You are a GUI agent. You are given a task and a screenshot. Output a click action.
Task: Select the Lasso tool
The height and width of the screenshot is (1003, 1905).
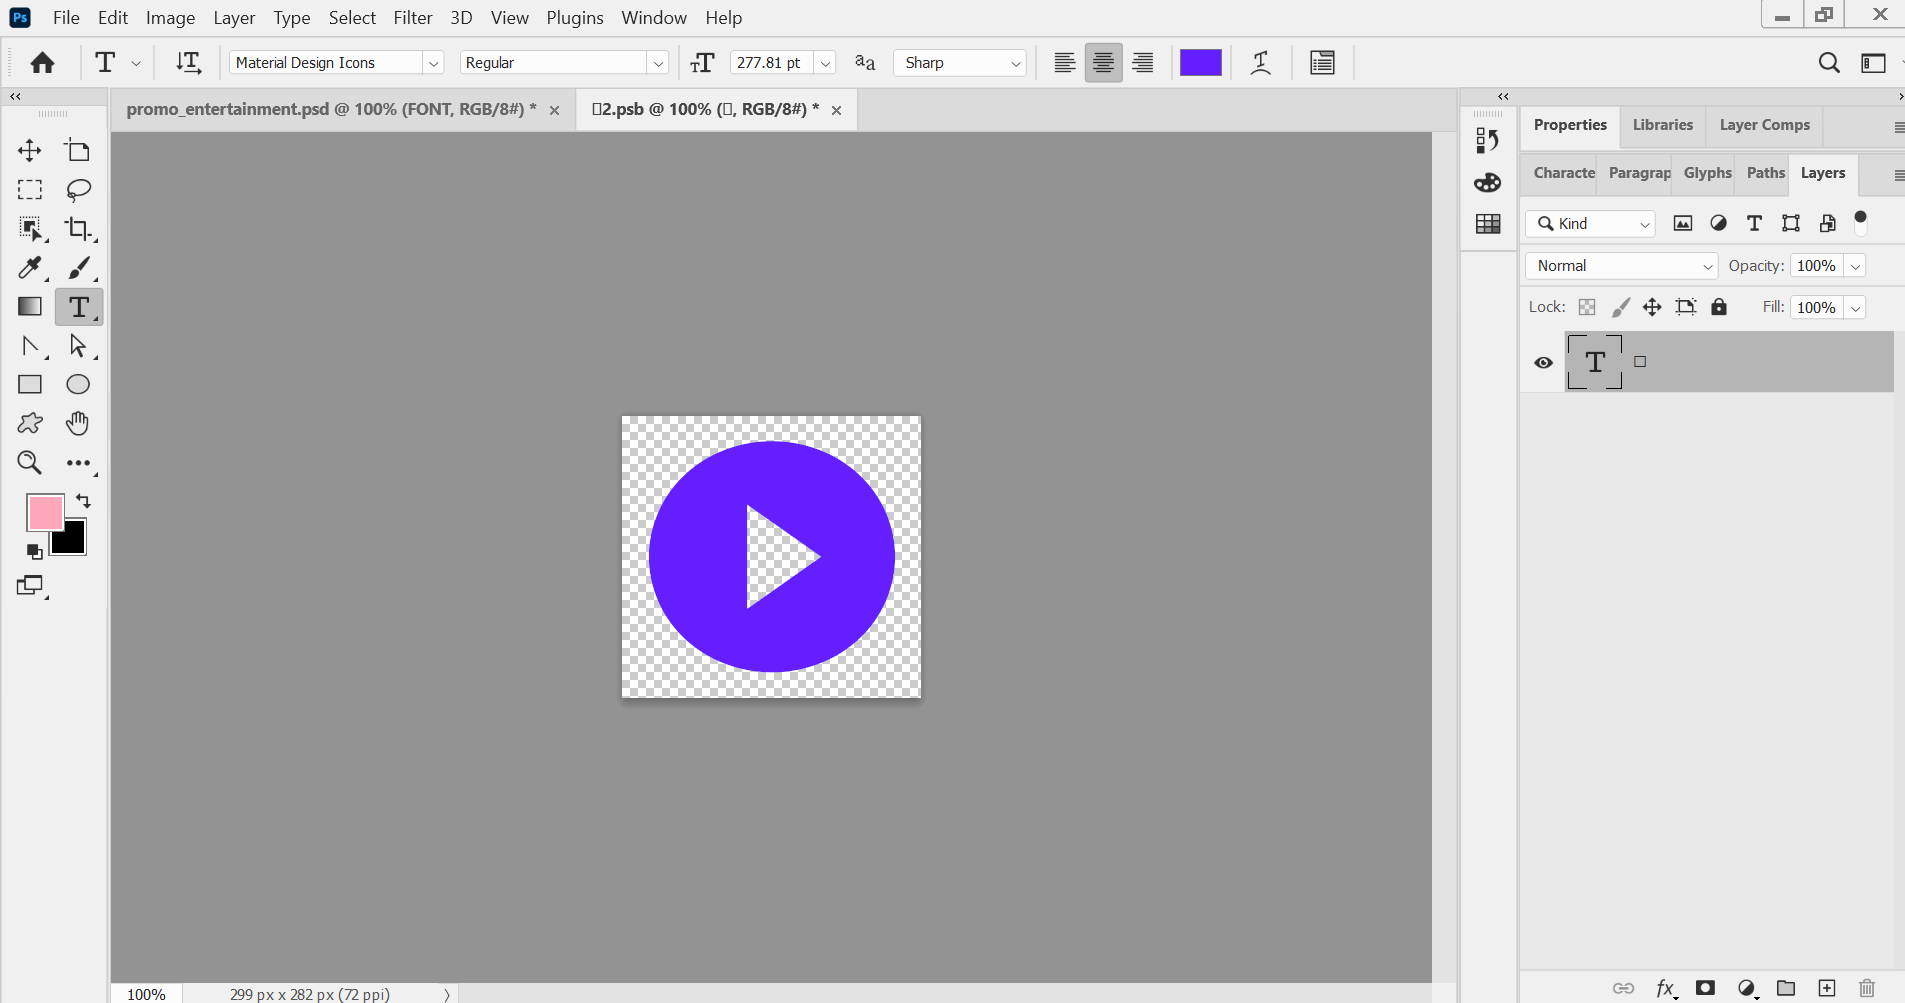tap(78, 190)
